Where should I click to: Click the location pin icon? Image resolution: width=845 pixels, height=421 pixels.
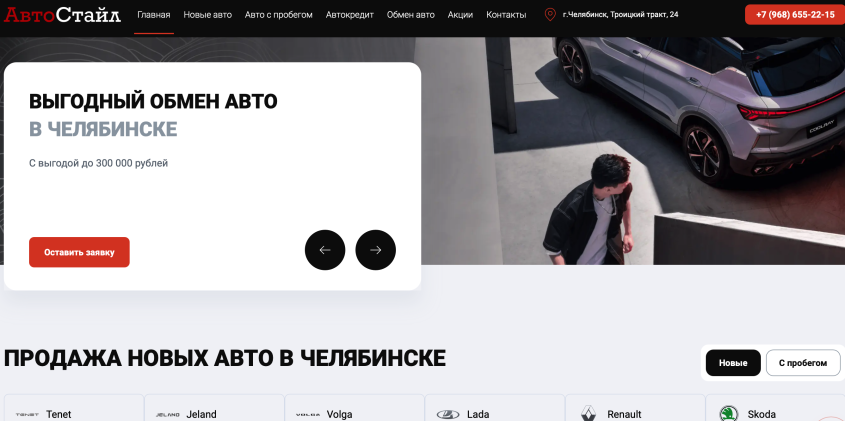click(x=550, y=15)
